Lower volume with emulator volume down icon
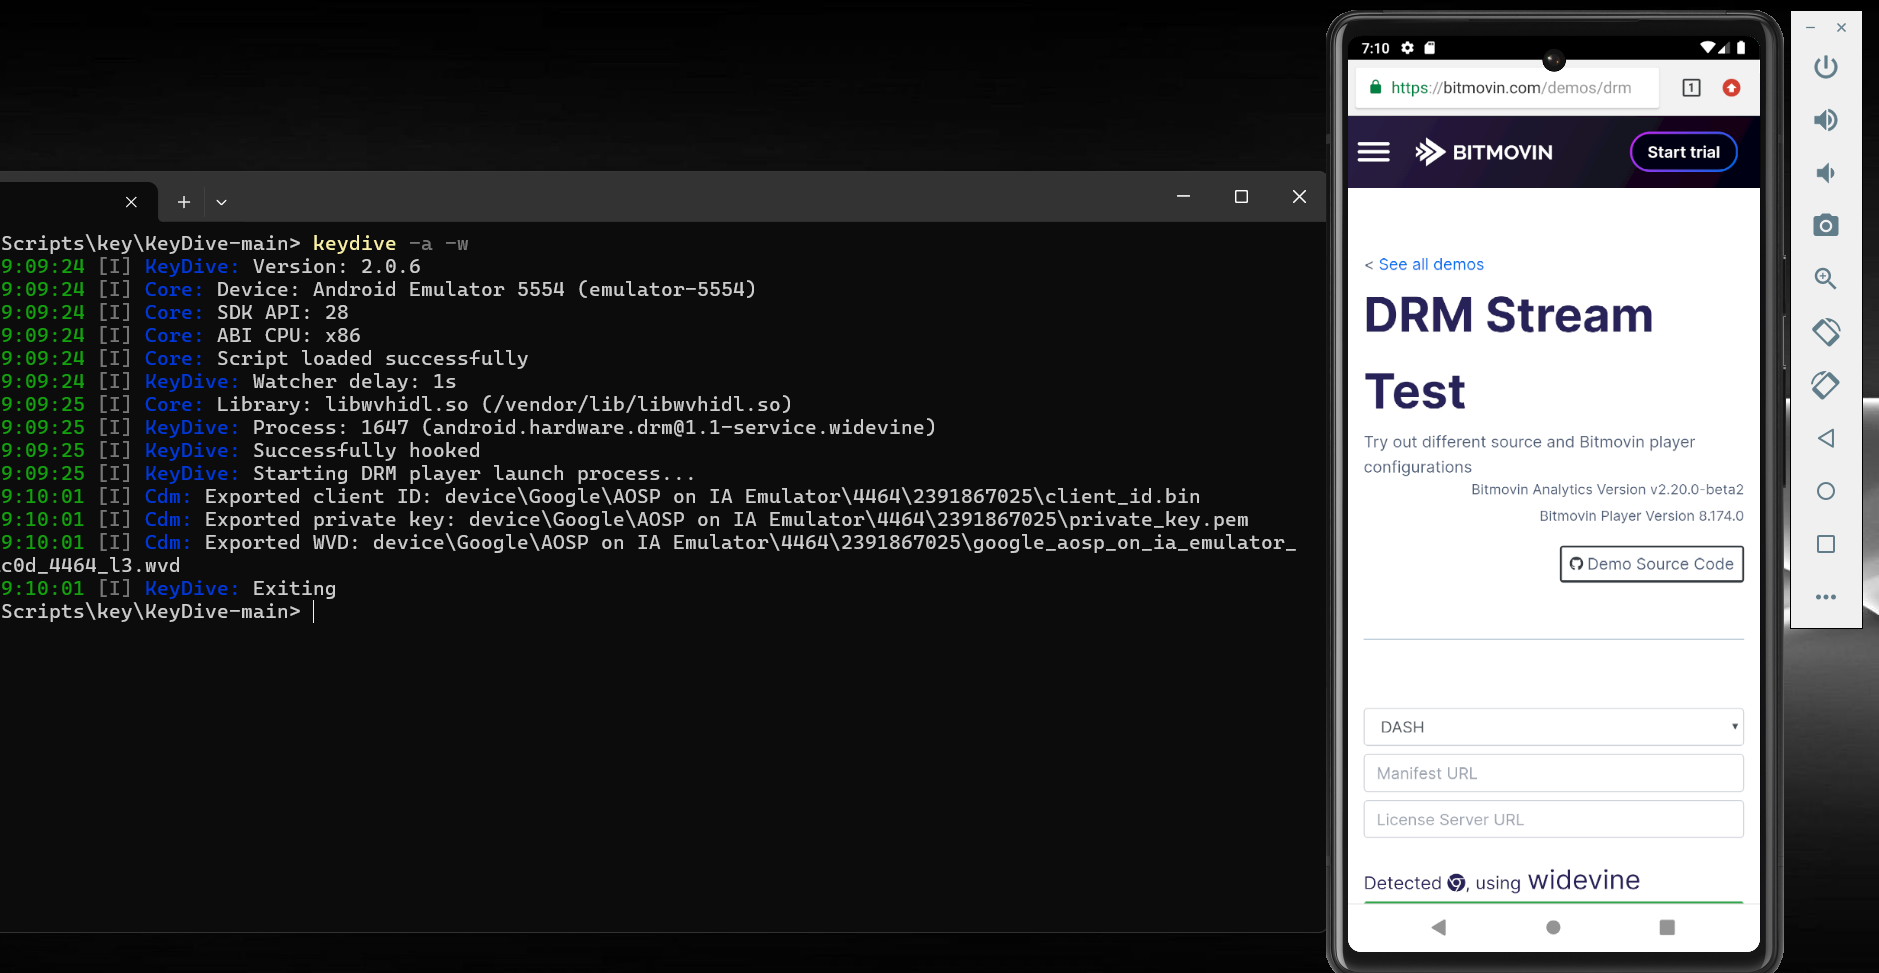 click(1826, 173)
